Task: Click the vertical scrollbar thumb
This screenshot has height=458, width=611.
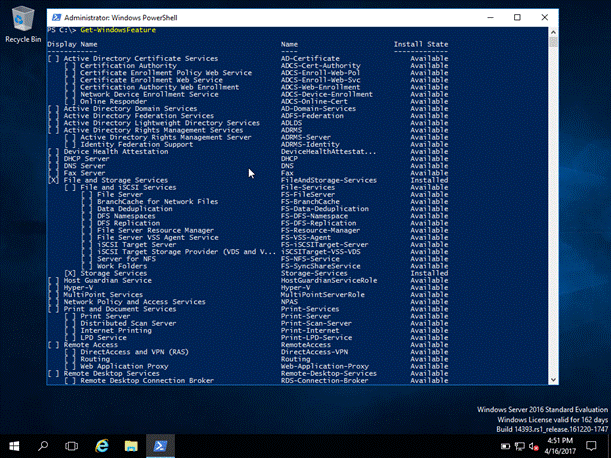Action: [x=553, y=42]
